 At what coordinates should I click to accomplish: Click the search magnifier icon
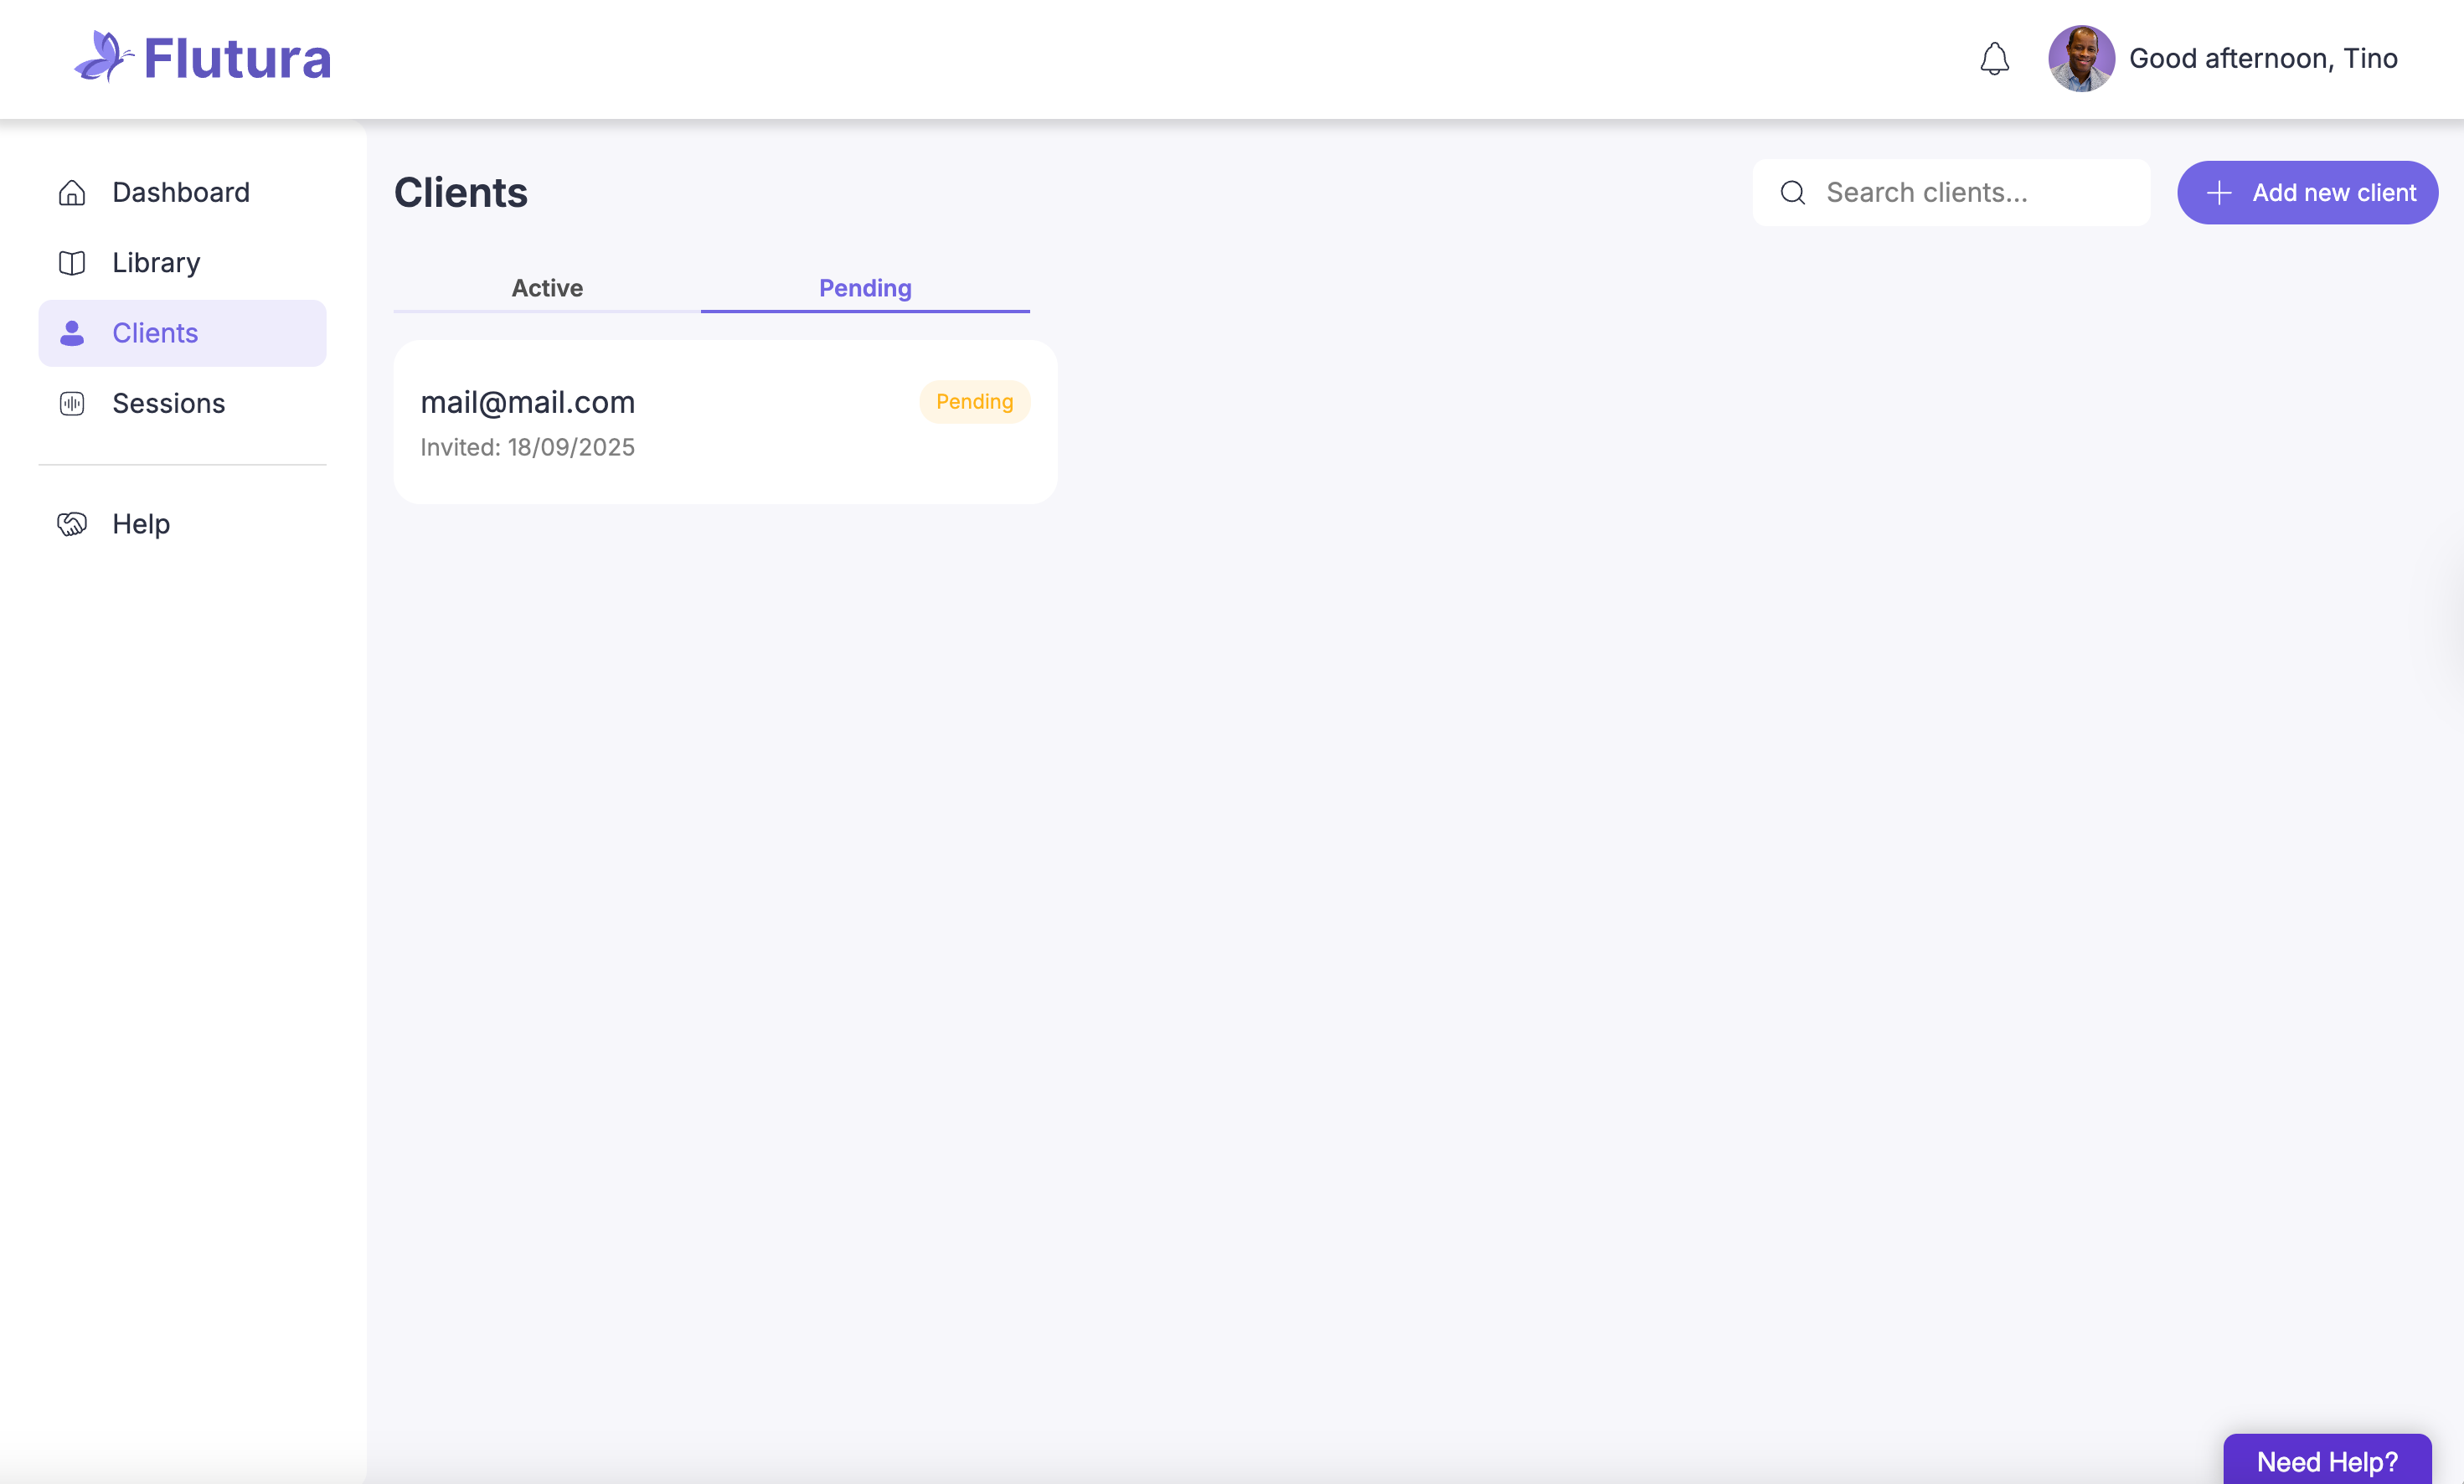click(1793, 192)
